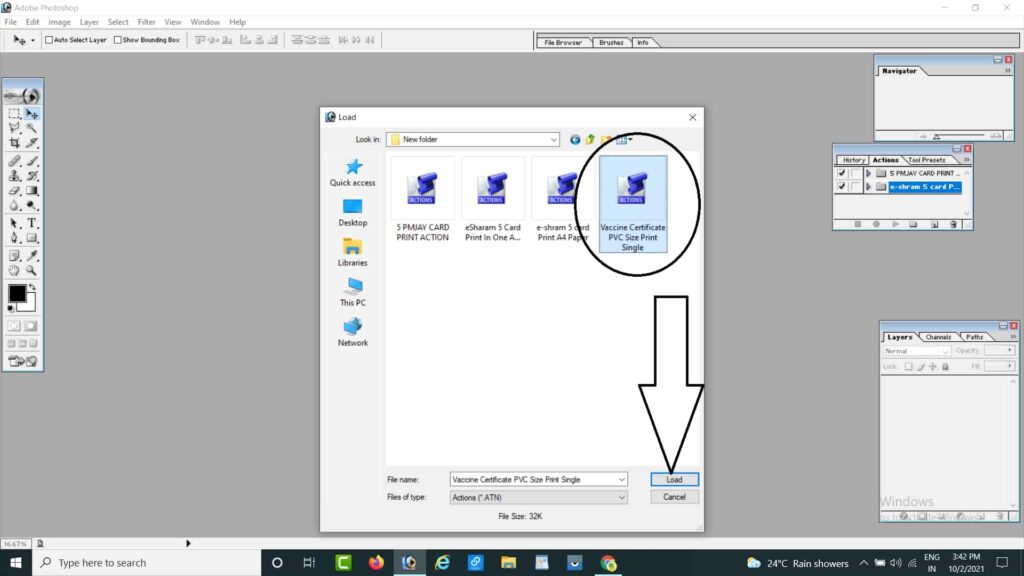
Task: Go to Quick access in Load dialog
Action: point(353,172)
